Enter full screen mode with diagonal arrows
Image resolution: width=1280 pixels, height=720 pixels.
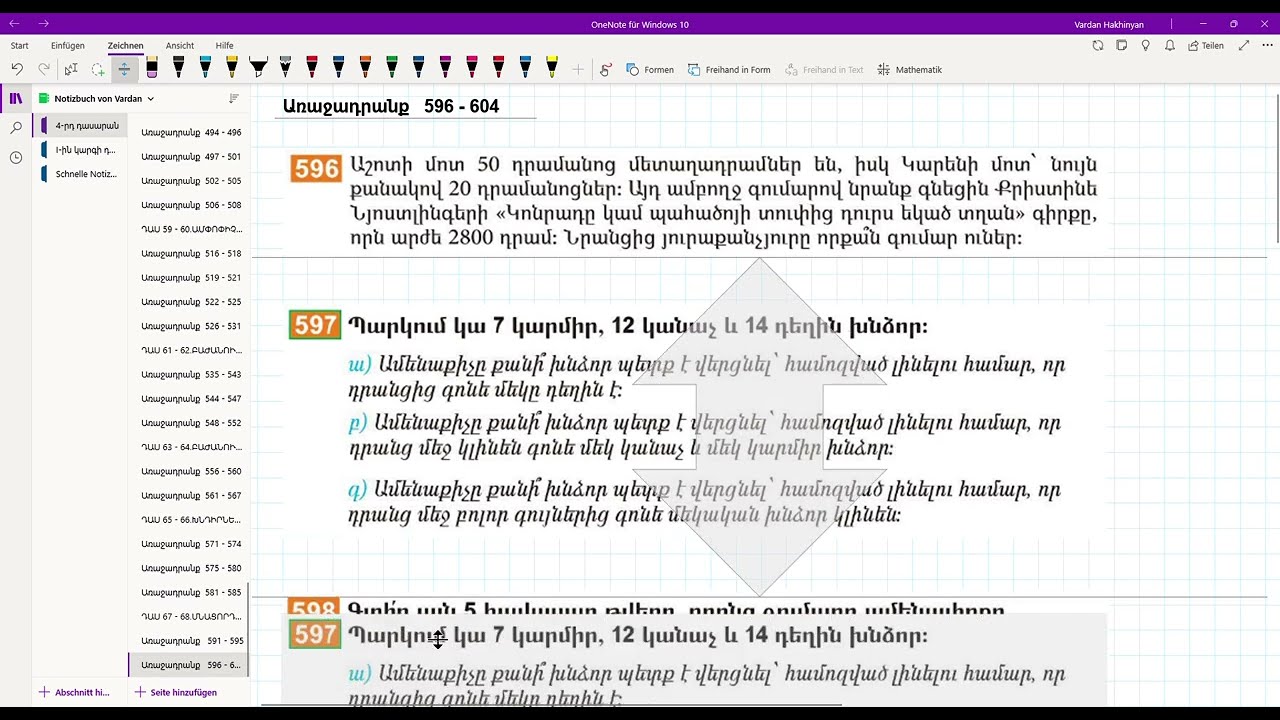point(1244,45)
